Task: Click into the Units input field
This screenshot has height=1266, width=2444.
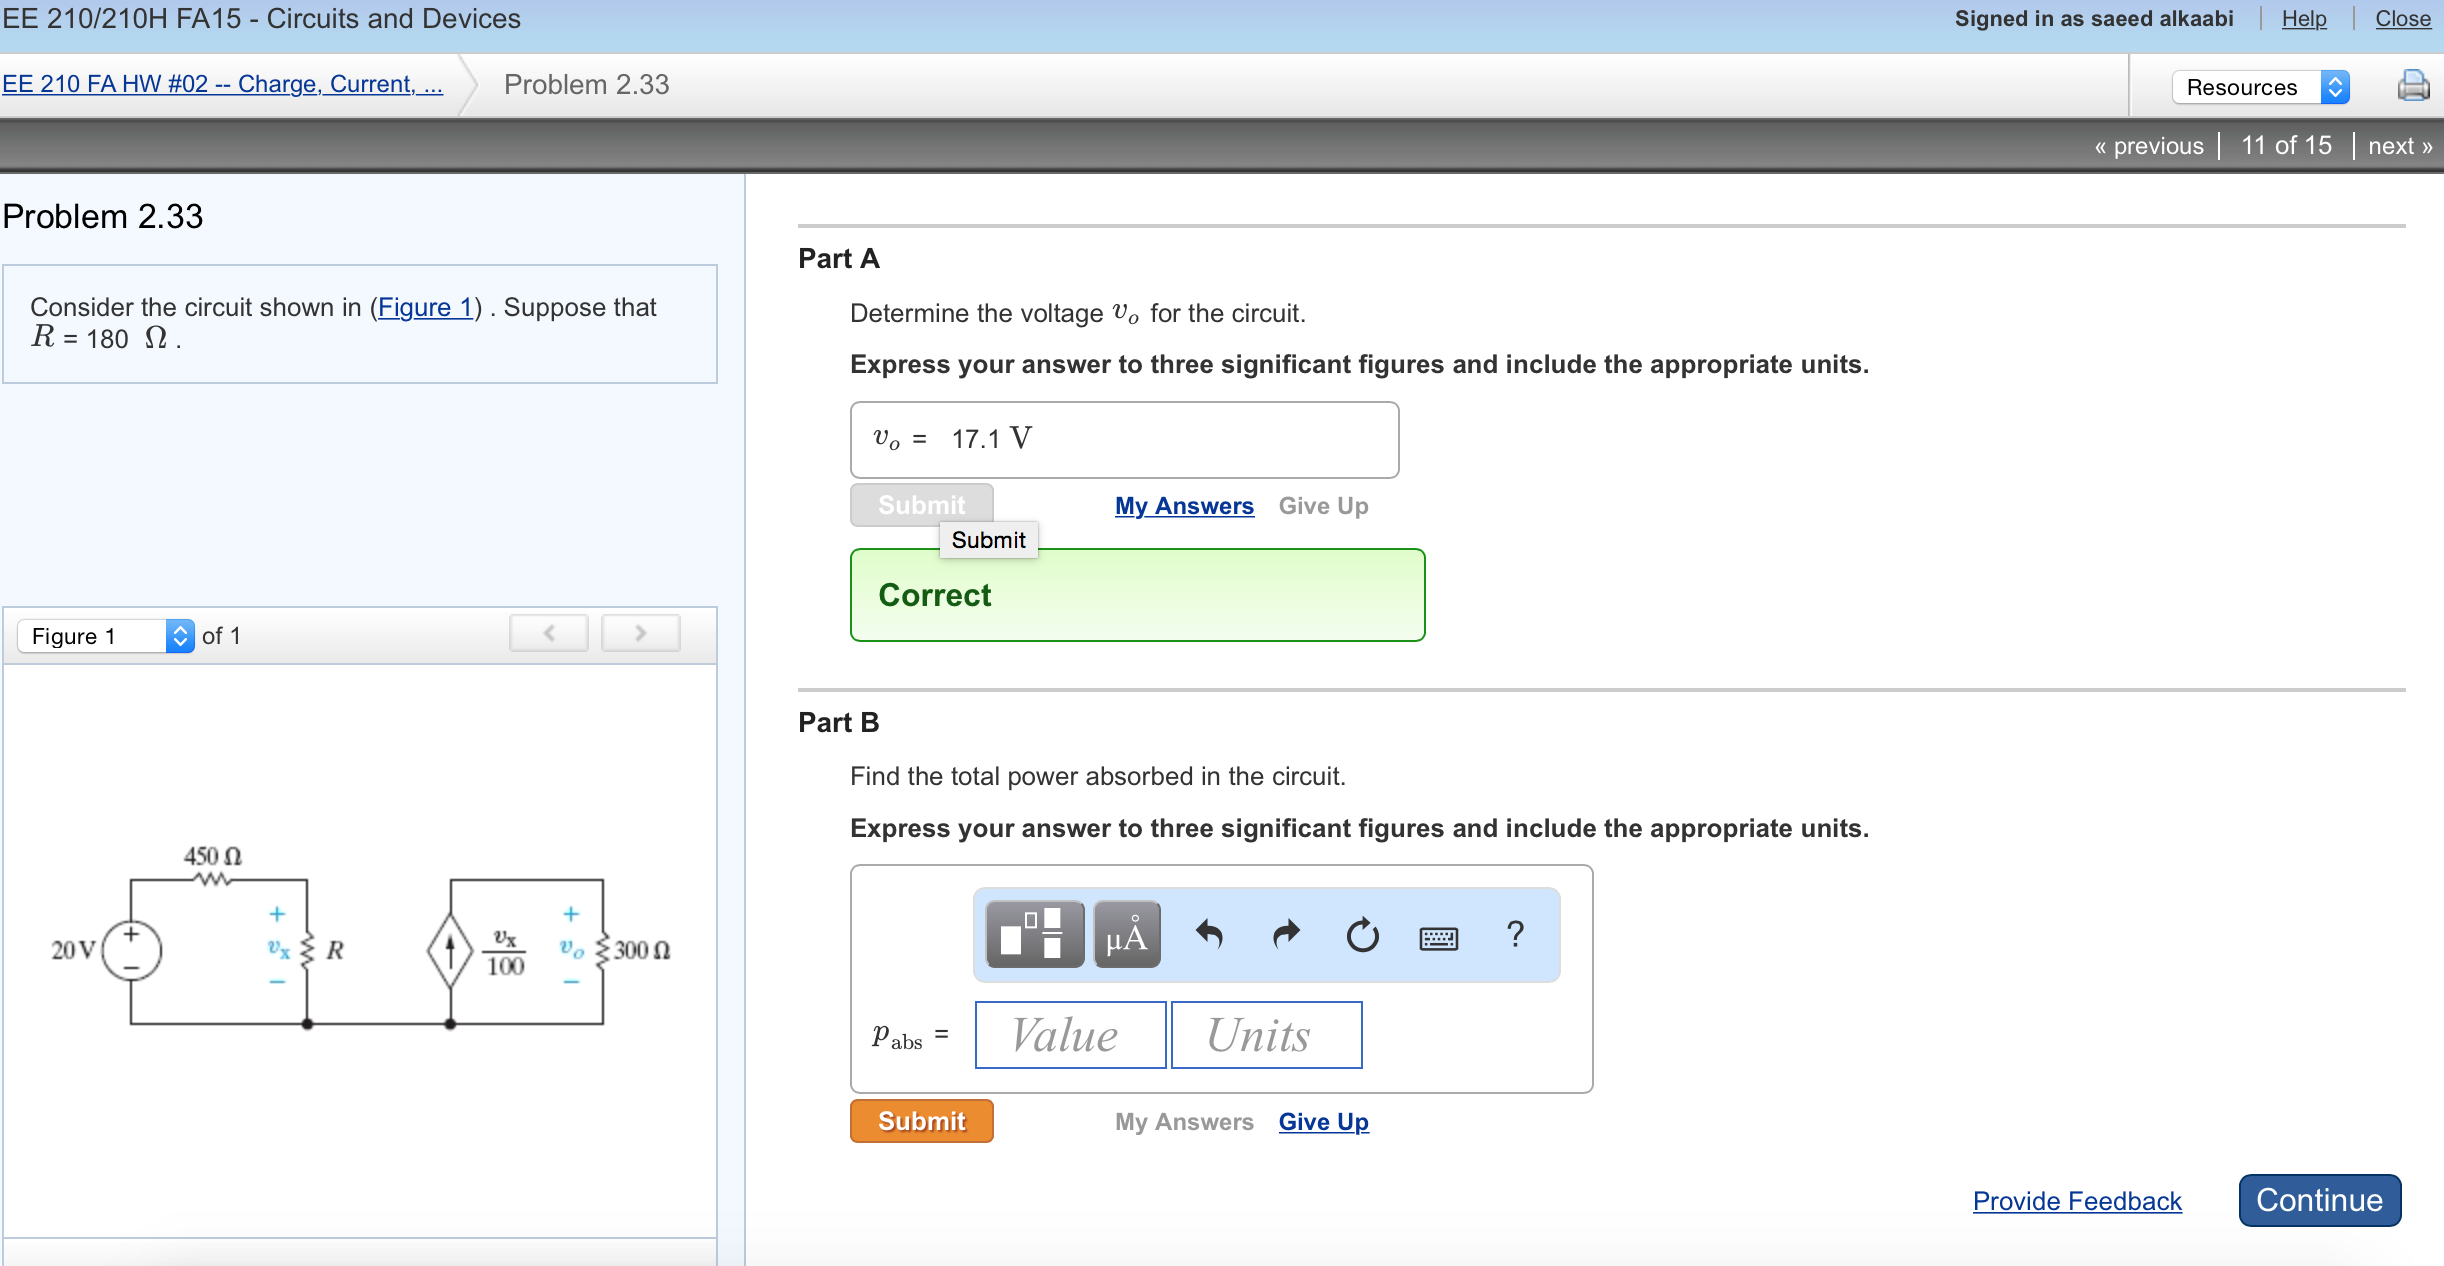Action: coord(1265,1035)
